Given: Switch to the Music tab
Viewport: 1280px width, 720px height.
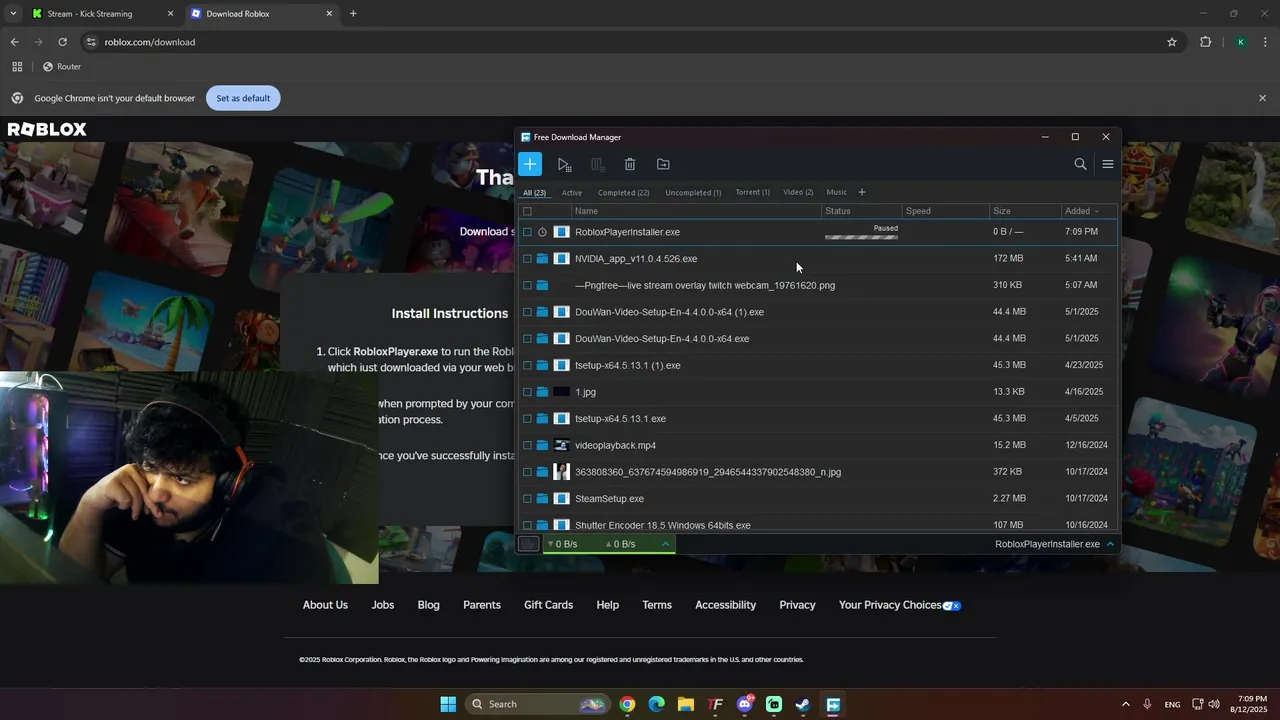Looking at the screenshot, I should click(x=837, y=192).
